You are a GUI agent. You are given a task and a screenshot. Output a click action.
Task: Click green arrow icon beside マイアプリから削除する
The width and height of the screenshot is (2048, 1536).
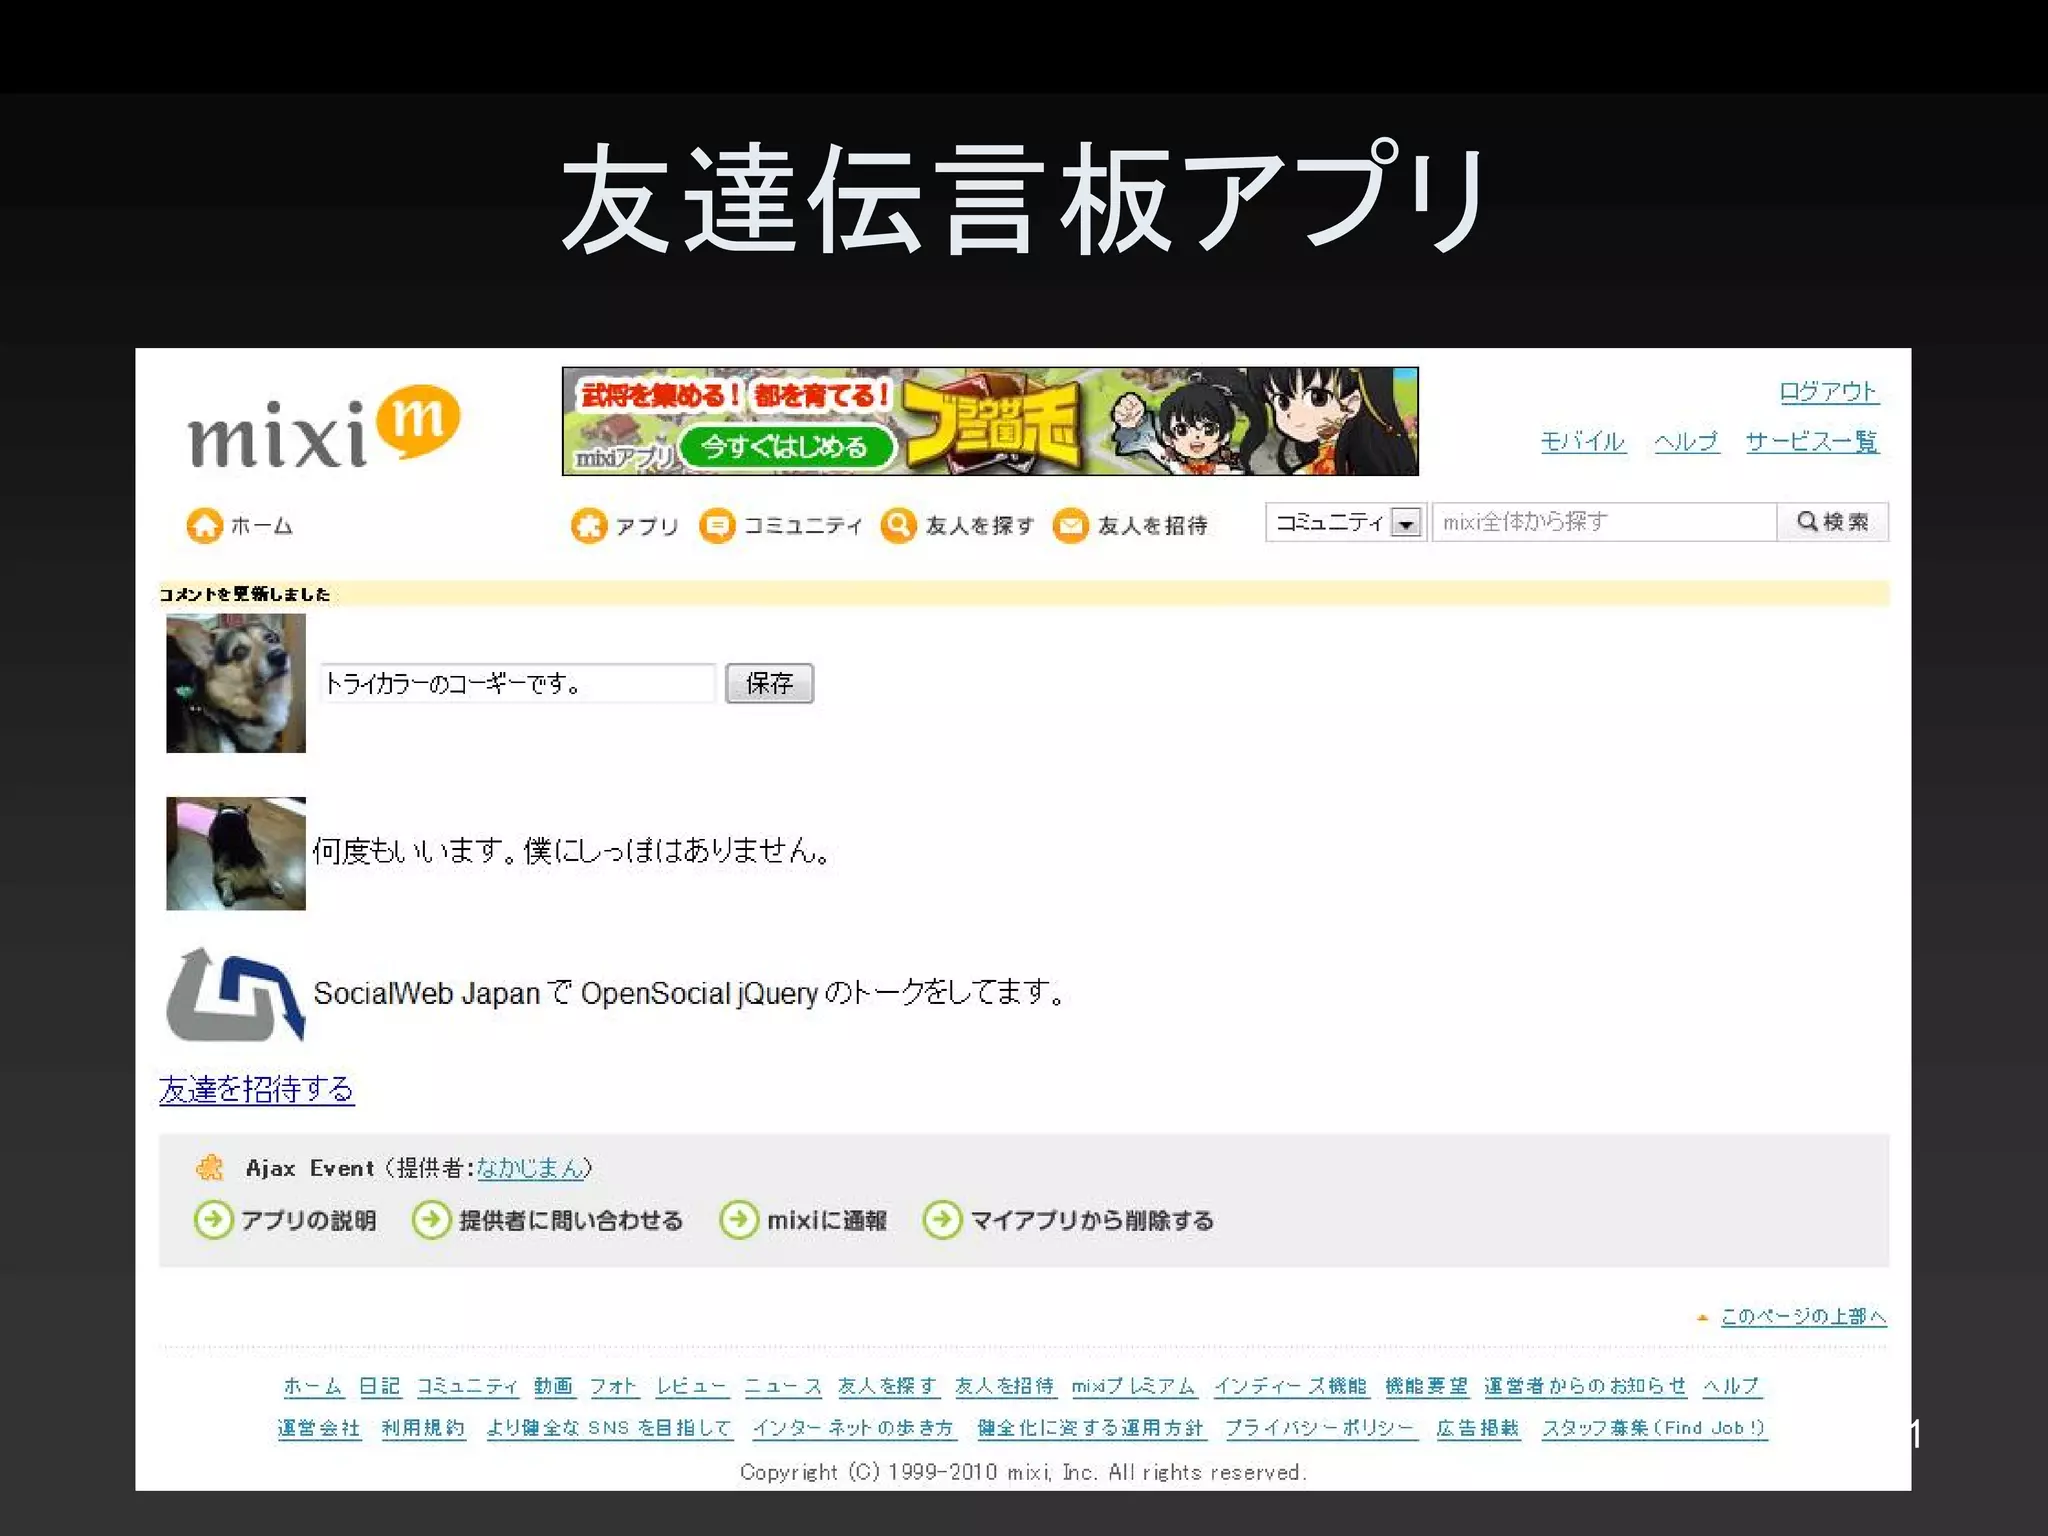(x=942, y=1219)
